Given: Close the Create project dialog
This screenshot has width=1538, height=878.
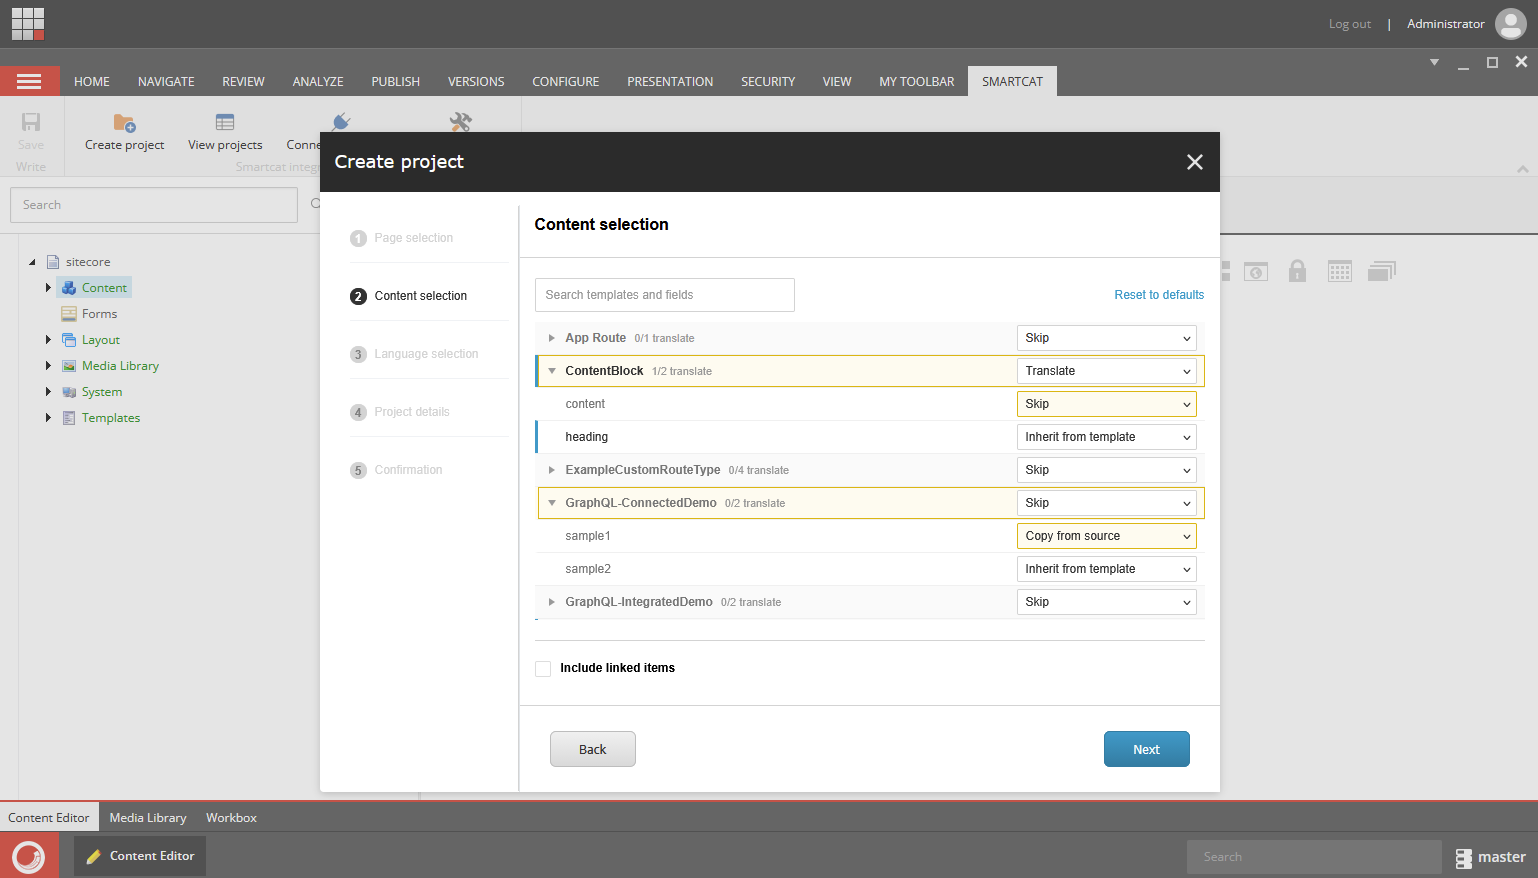Looking at the screenshot, I should pyautogui.click(x=1194, y=162).
